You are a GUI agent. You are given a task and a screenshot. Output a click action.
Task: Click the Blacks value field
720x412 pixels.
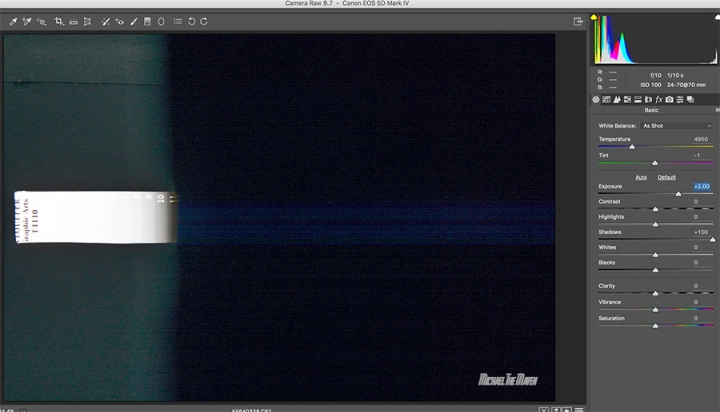696,263
